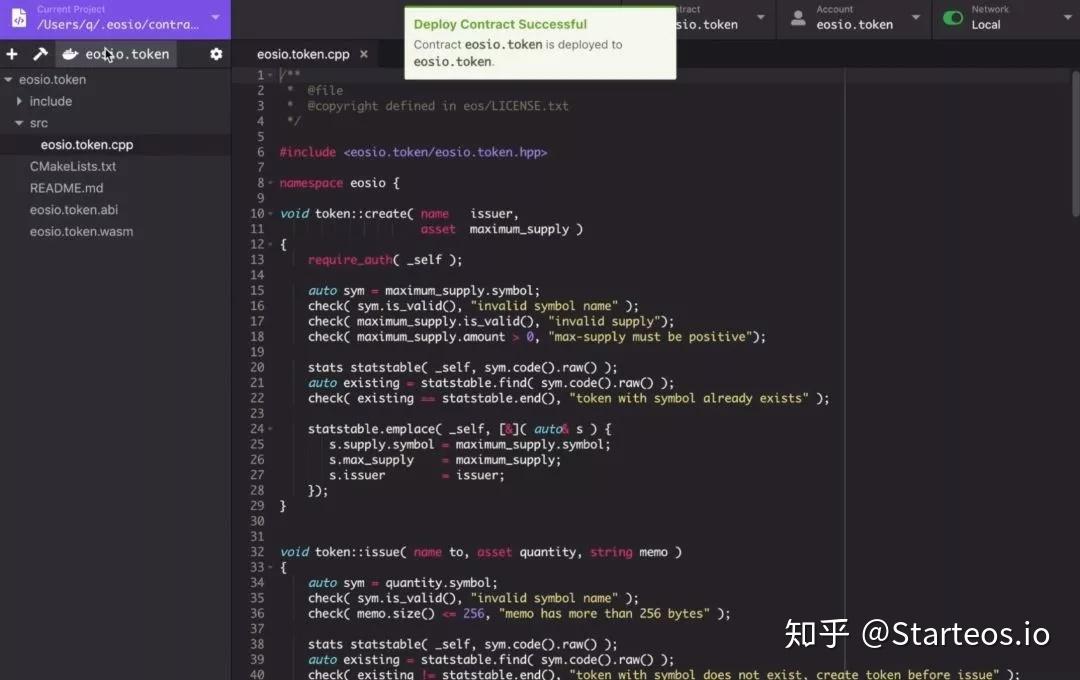Select the eosio.token toolbar tab
Screen dimensions: 1080x680
[130, 54]
